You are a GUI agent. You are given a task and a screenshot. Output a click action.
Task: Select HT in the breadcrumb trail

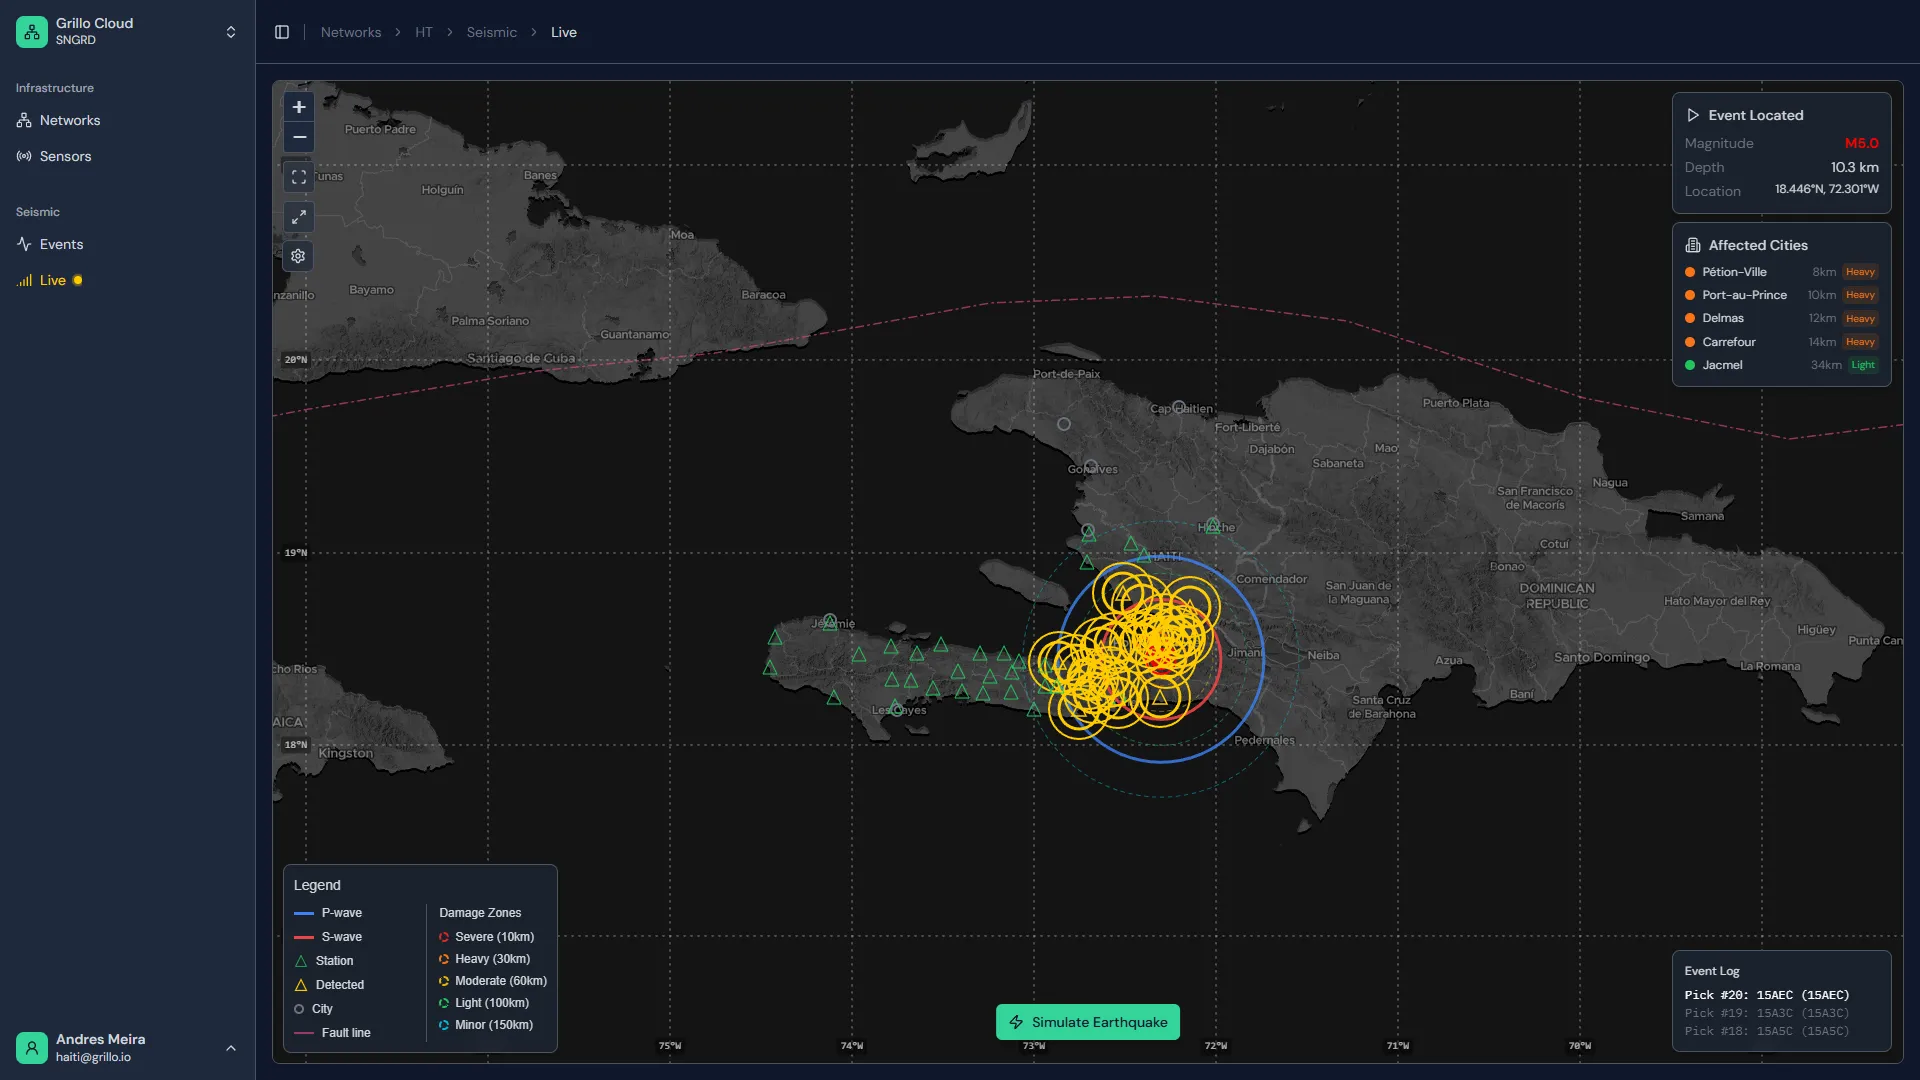click(424, 32)
